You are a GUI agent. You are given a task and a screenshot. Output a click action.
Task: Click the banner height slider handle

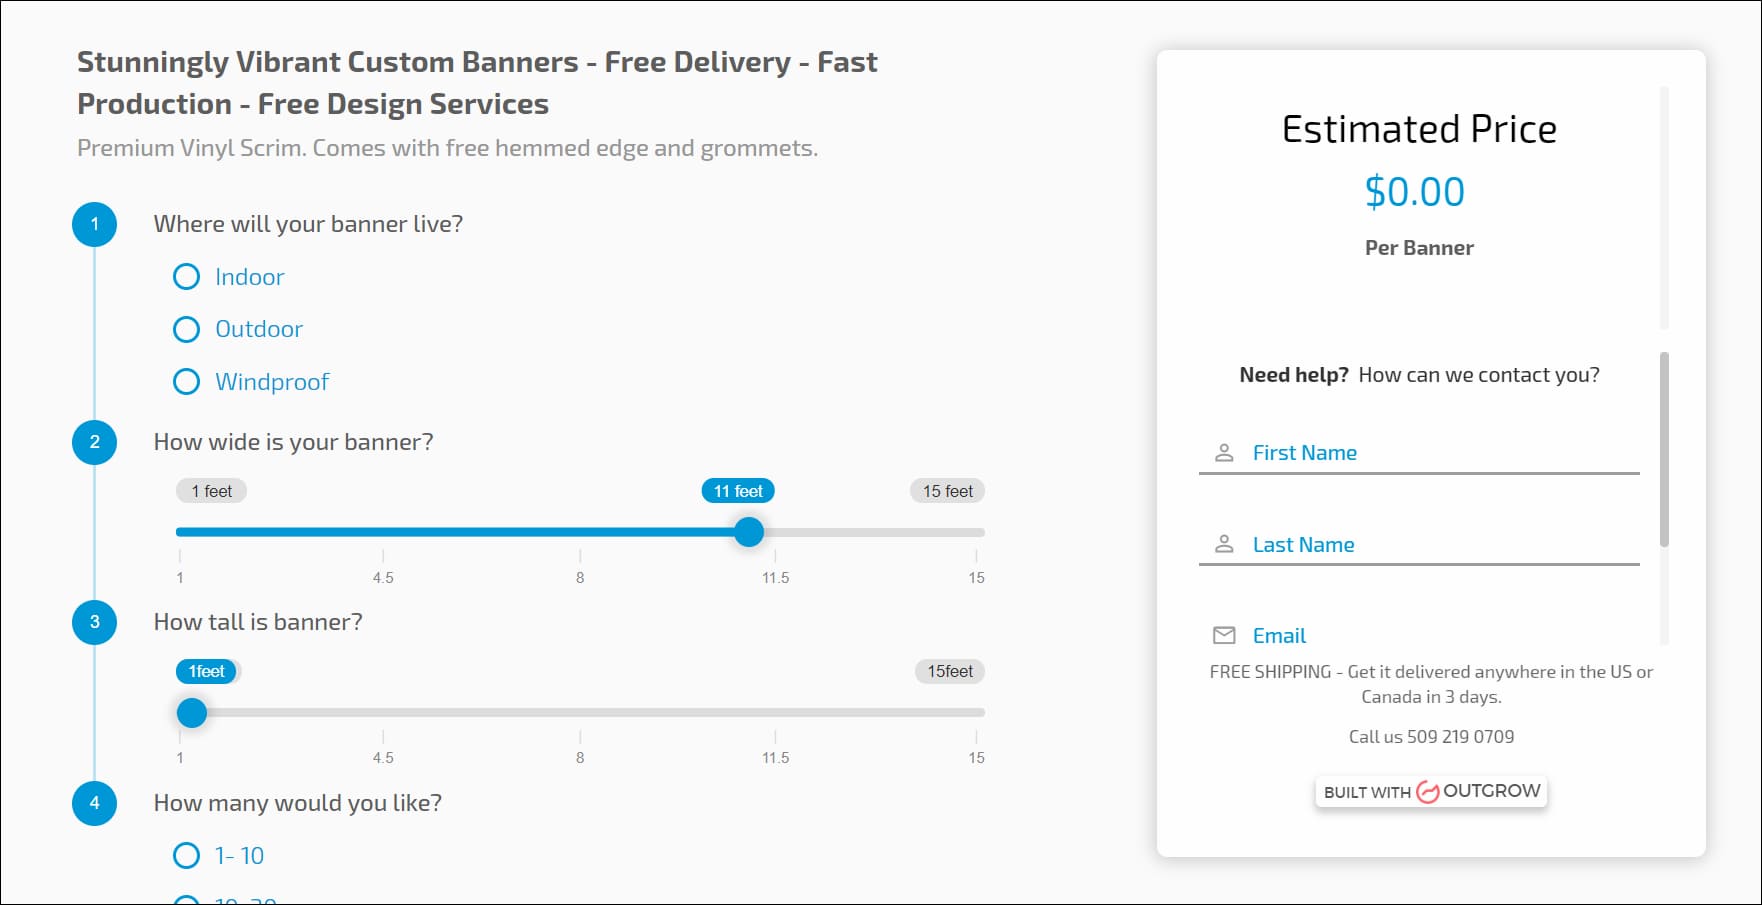(192, 713)
